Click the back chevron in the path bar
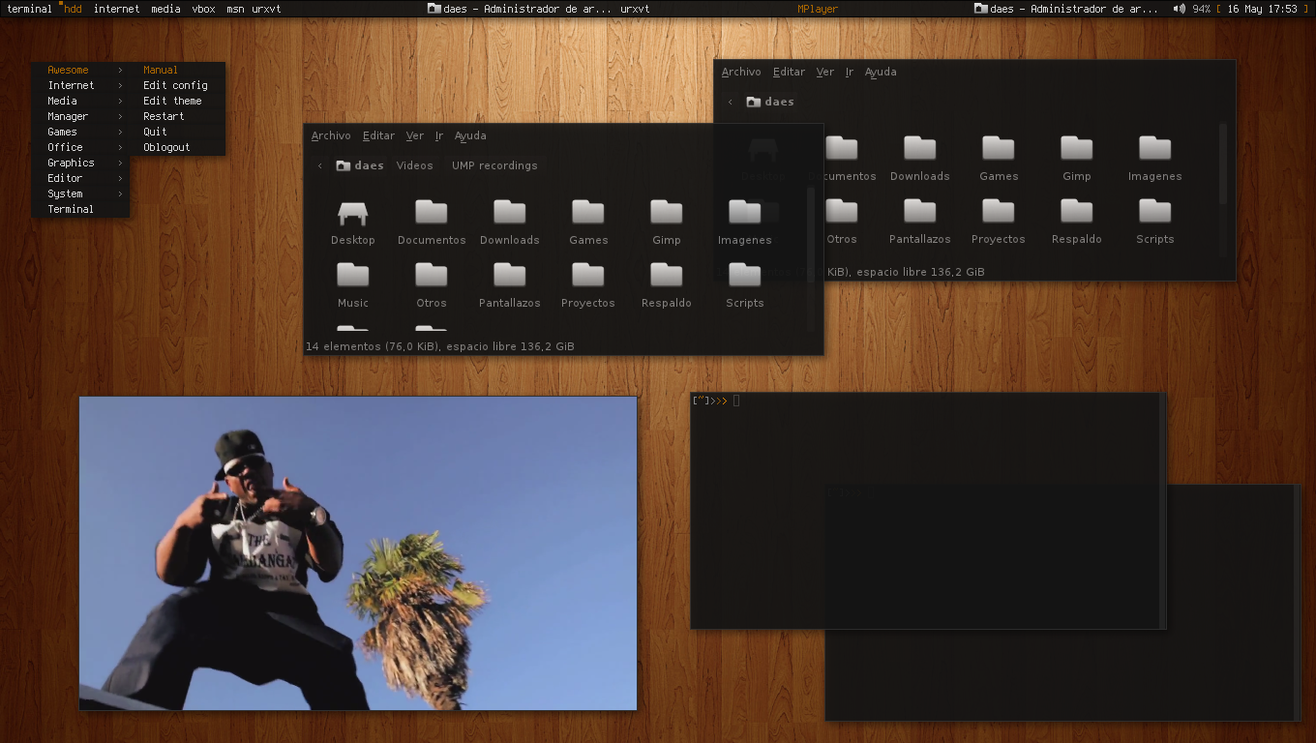Image resolution: width=1316 pixels, height=743 pixels. click(319, 165)
